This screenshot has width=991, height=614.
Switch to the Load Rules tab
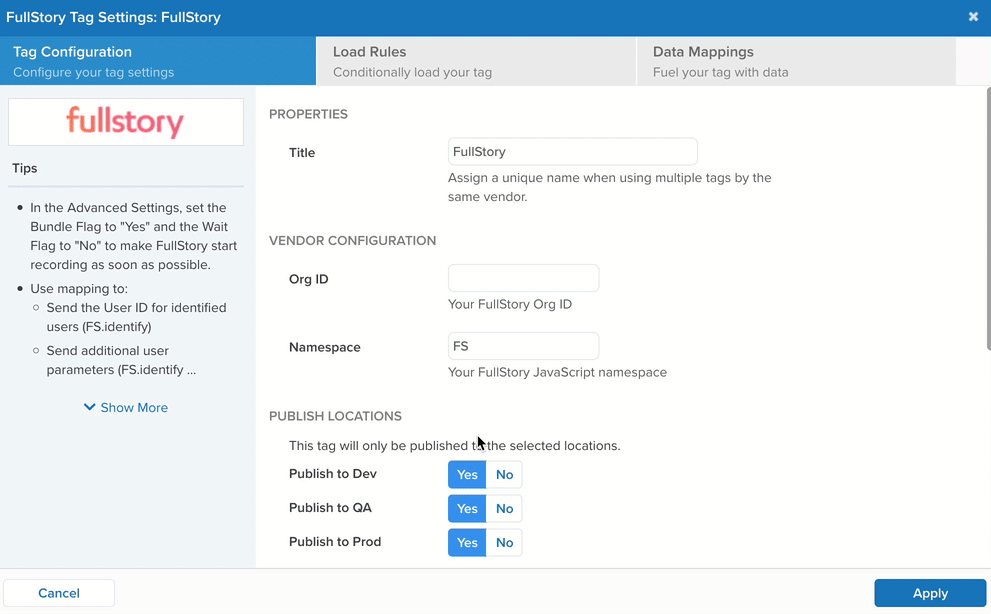tap(476, 61)
